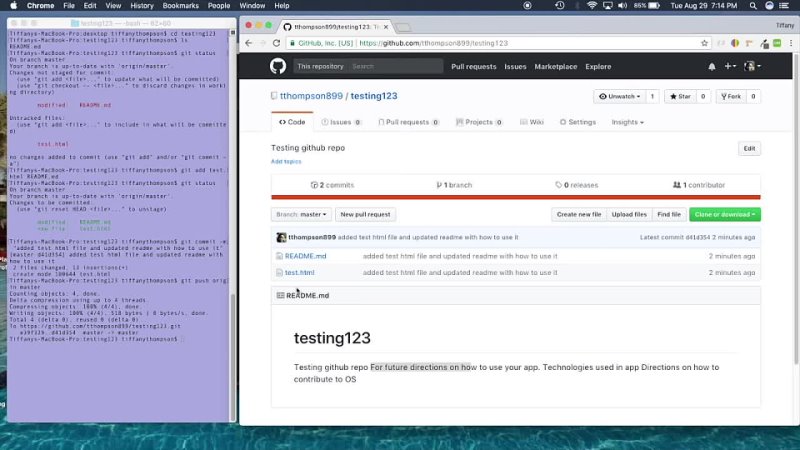Viewport: 800px width, 450px height.
Task: Click the tthompson899 owner link
Action: [x=311, y=96]
